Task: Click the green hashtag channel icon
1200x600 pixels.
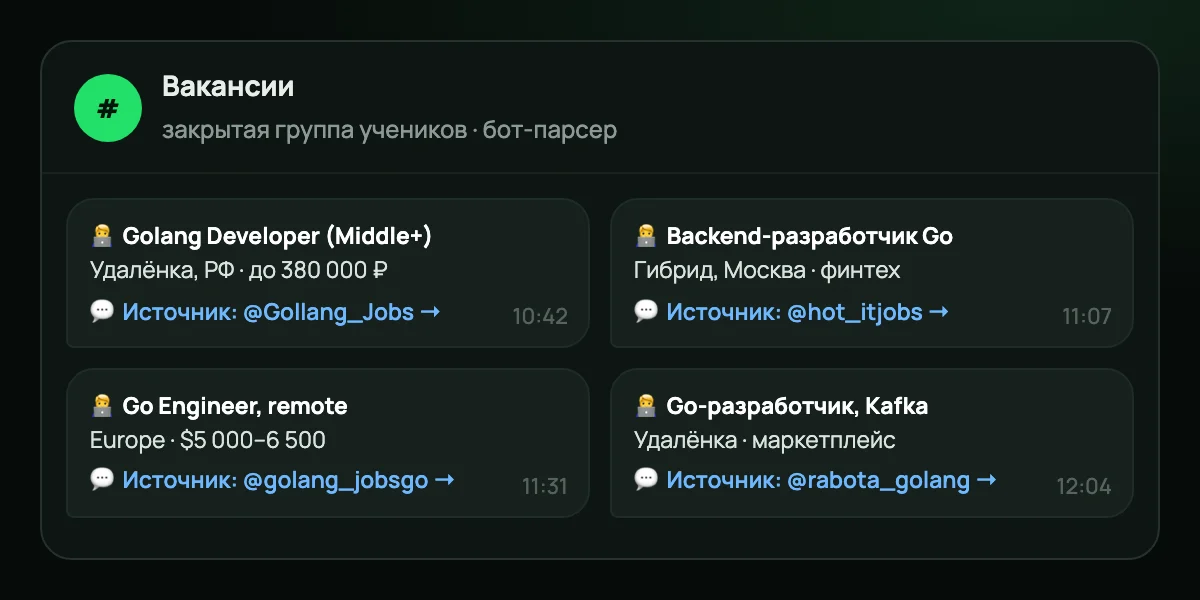Action: (x=108, y=108)
